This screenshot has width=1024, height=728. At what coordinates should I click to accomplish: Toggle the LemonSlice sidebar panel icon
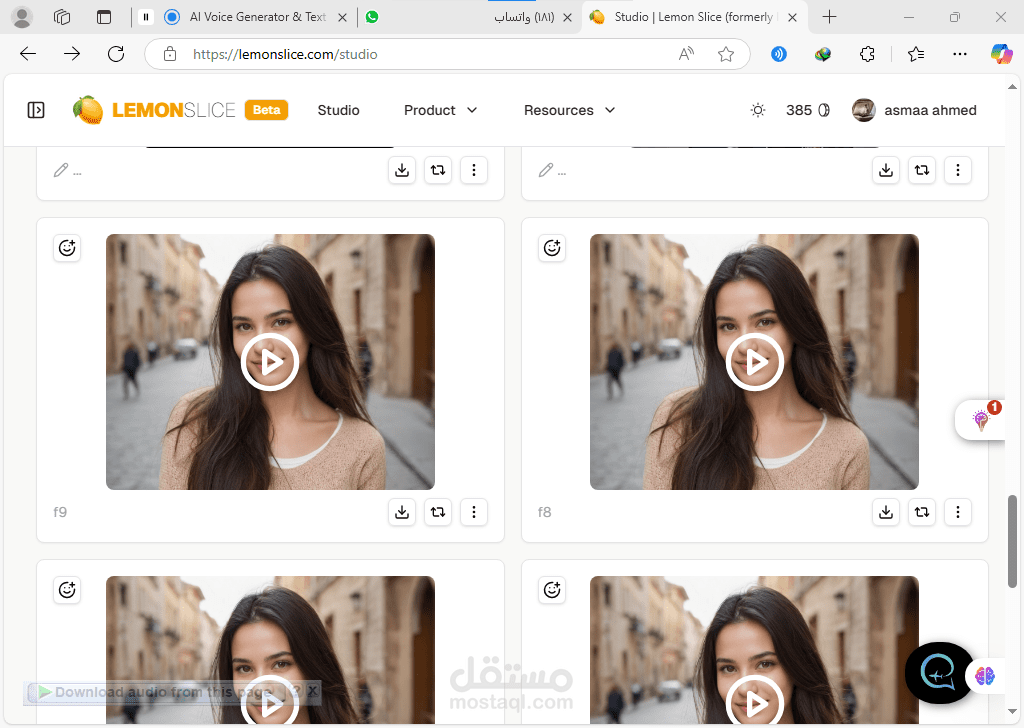pyautogui.click(x=36, y=110)
